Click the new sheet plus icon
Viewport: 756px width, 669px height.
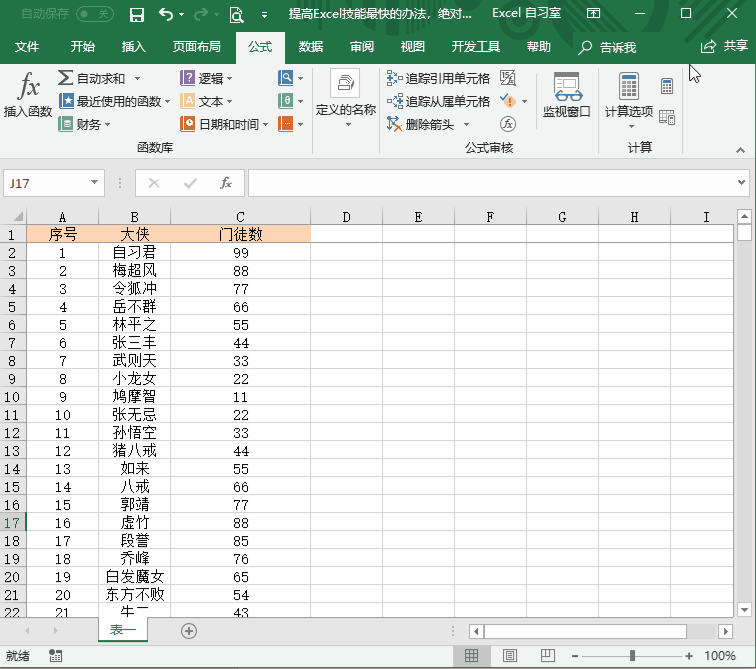click(x=188, y=630)
